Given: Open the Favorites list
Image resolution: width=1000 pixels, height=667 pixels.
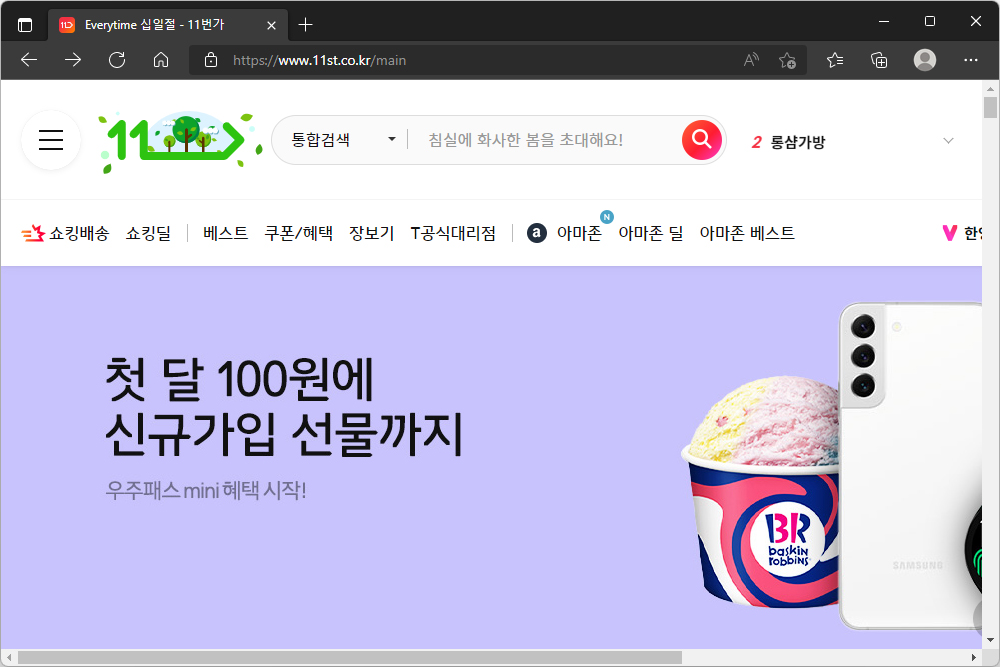Looking at the screenshot, I should 835,60.
